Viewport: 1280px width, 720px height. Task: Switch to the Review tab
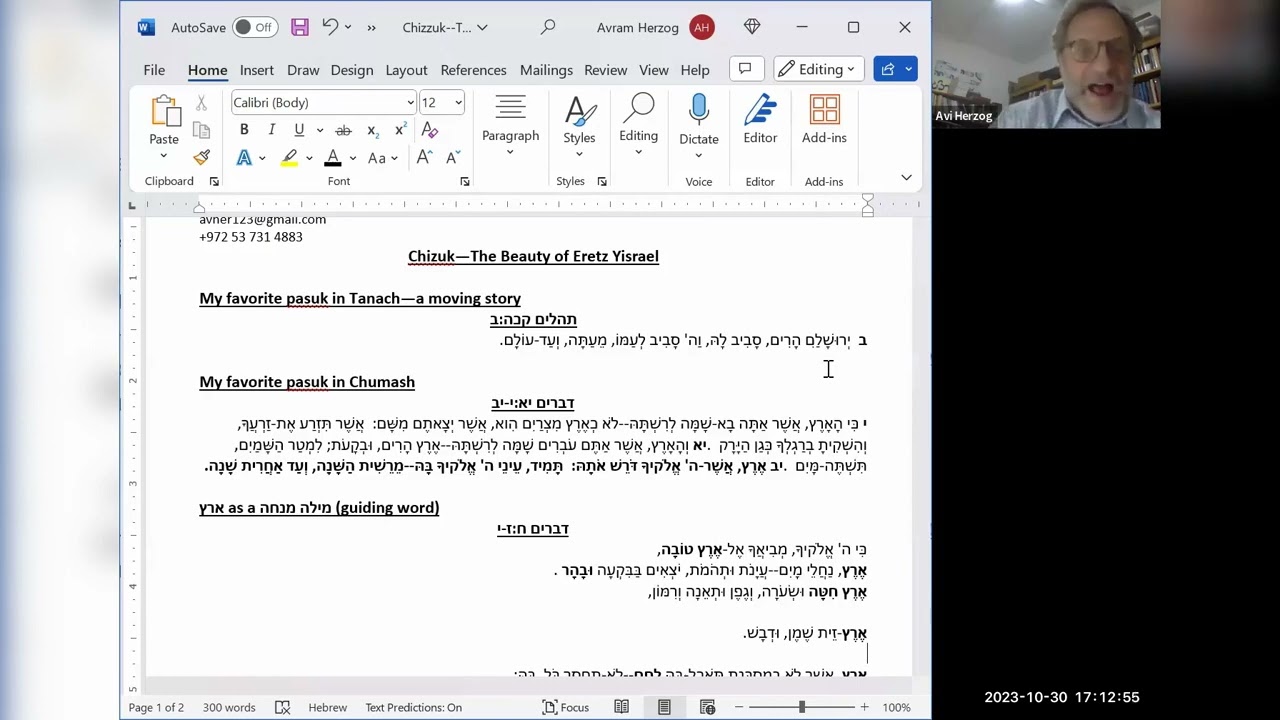pyautogui.click(x=606, y=70)
